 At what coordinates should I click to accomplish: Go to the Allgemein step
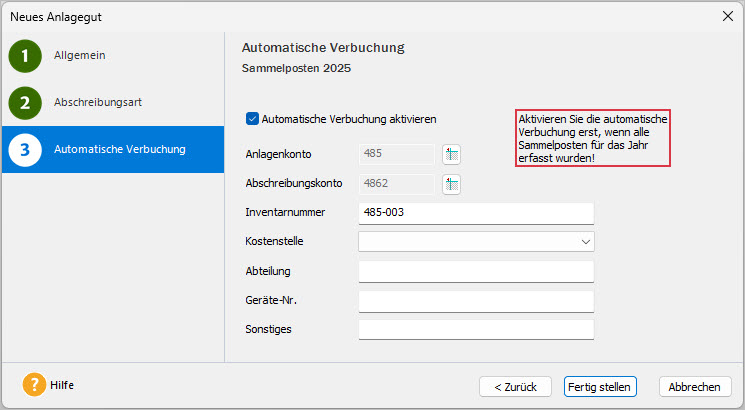(x=80, y=56)
